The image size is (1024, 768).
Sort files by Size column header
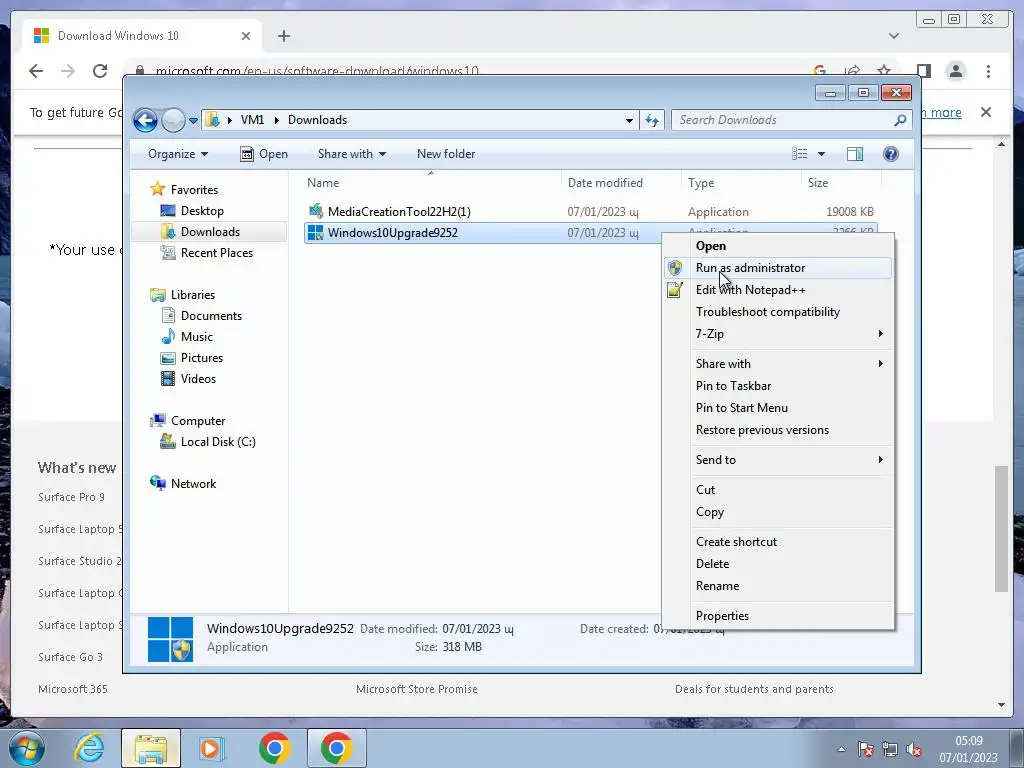pos(818,184)
